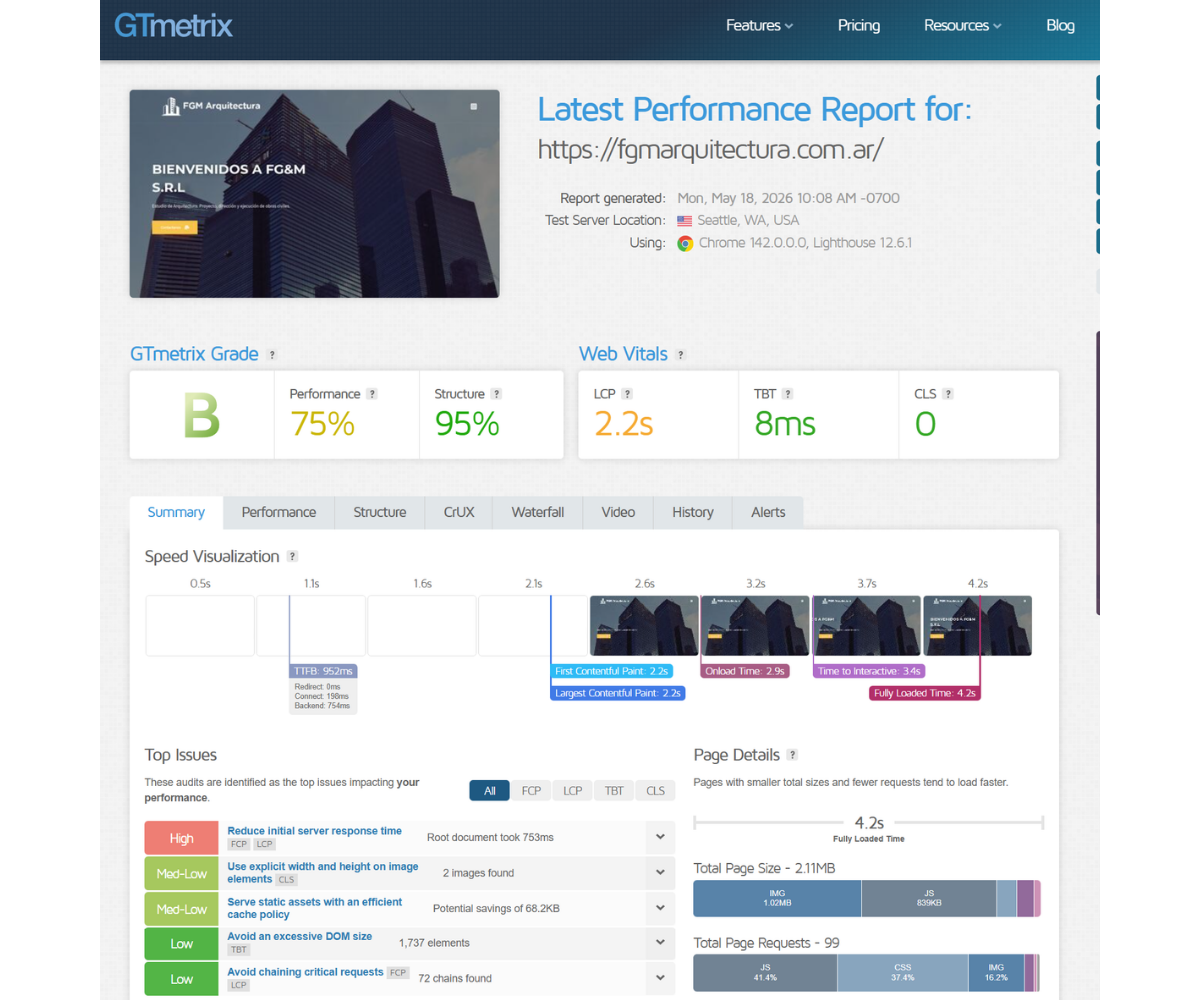1200x1000 pixels.
Task: Click the 1,737 elements text
Action: tap(434, 942)
